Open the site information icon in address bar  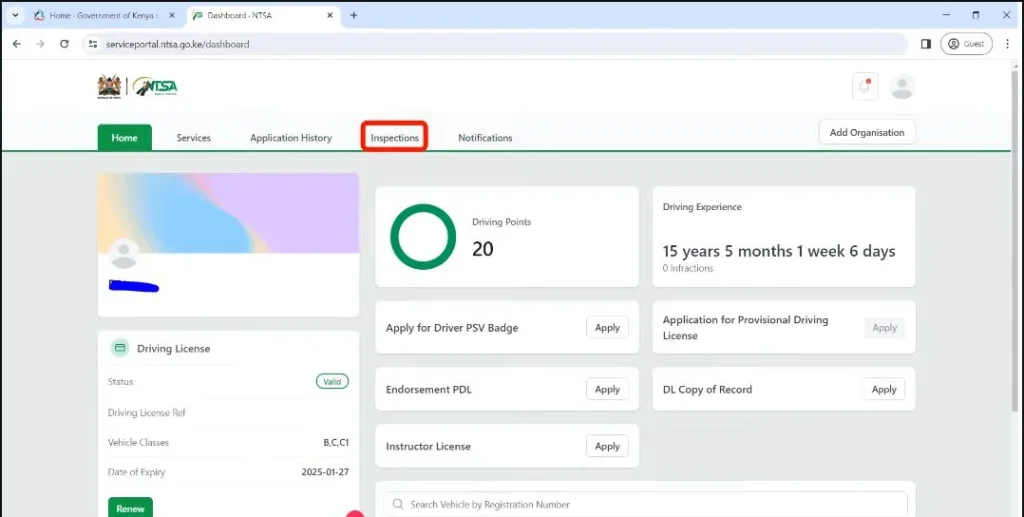pos(93,44)
